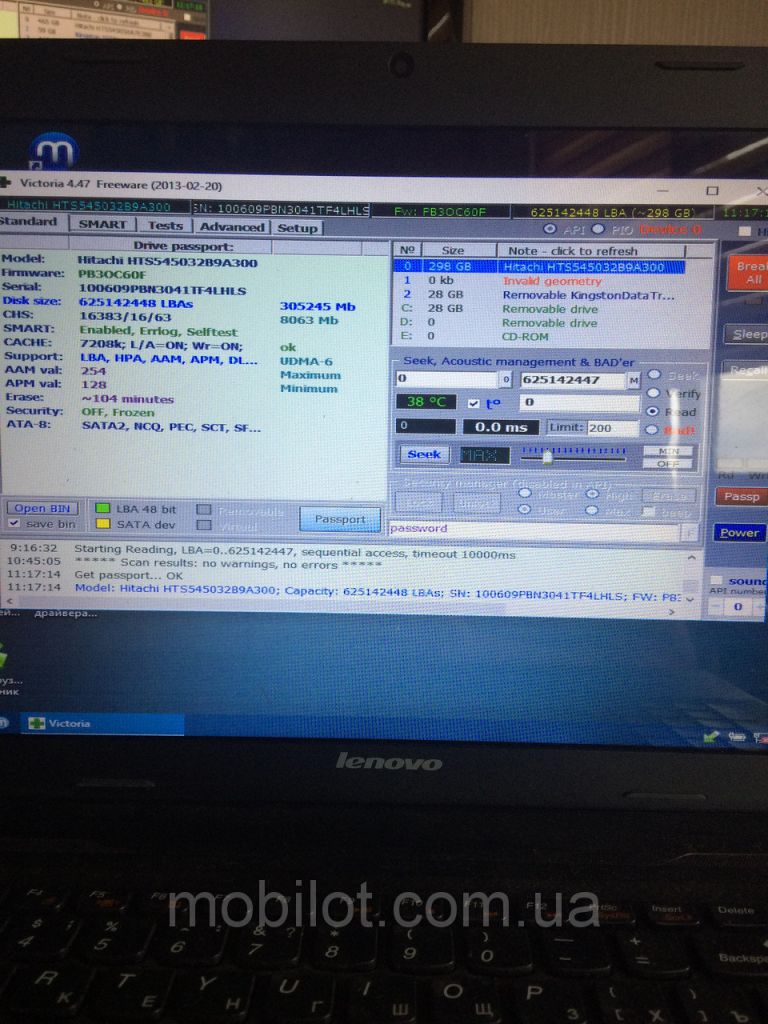The height and width of the screenshot is (1024, 768).
Task: Click the 'Scan results: no warnings' log line
Action: [228, 562]
